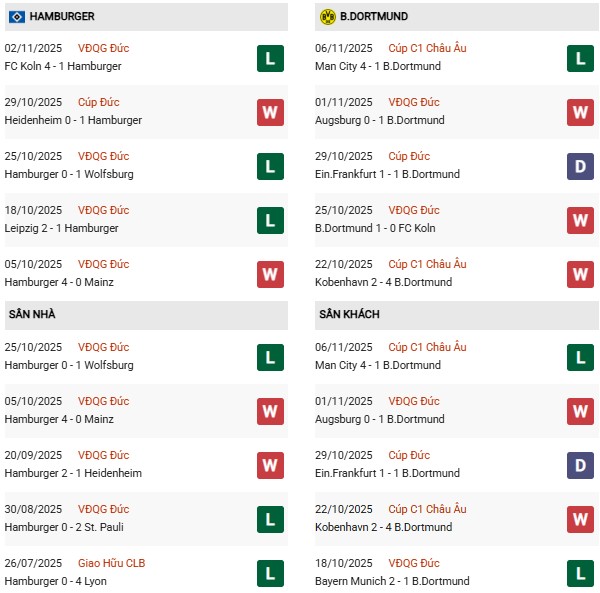Viewport: 600px width, 593px height.
Task: Select the HAMBURGER team header
Action: click(x=62, y=17)
